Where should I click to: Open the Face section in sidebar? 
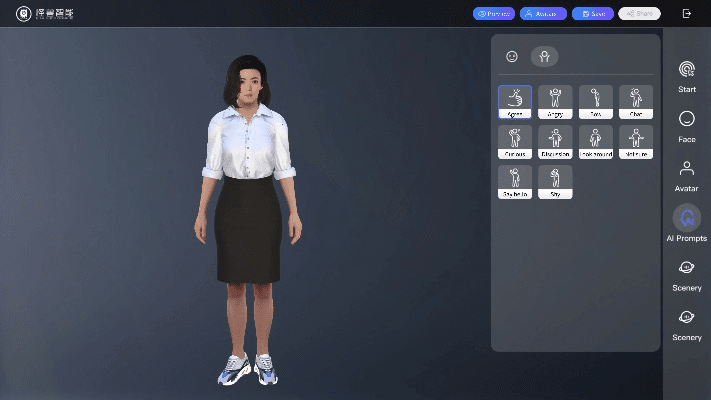[x=687, y=126]
